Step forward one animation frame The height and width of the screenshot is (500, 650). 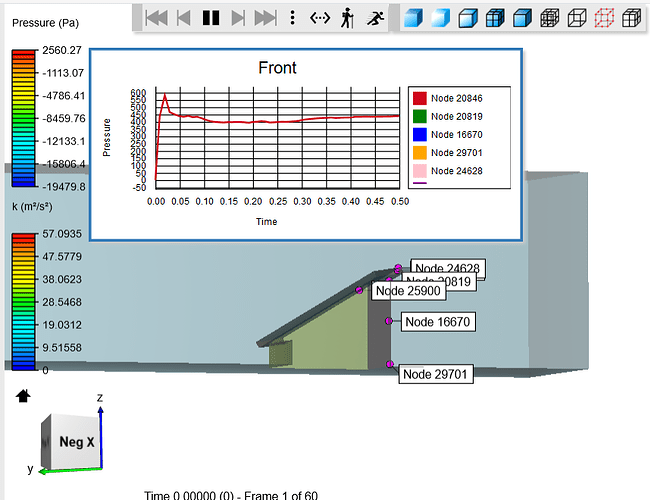pyautogui.click(x=237, y=17)
